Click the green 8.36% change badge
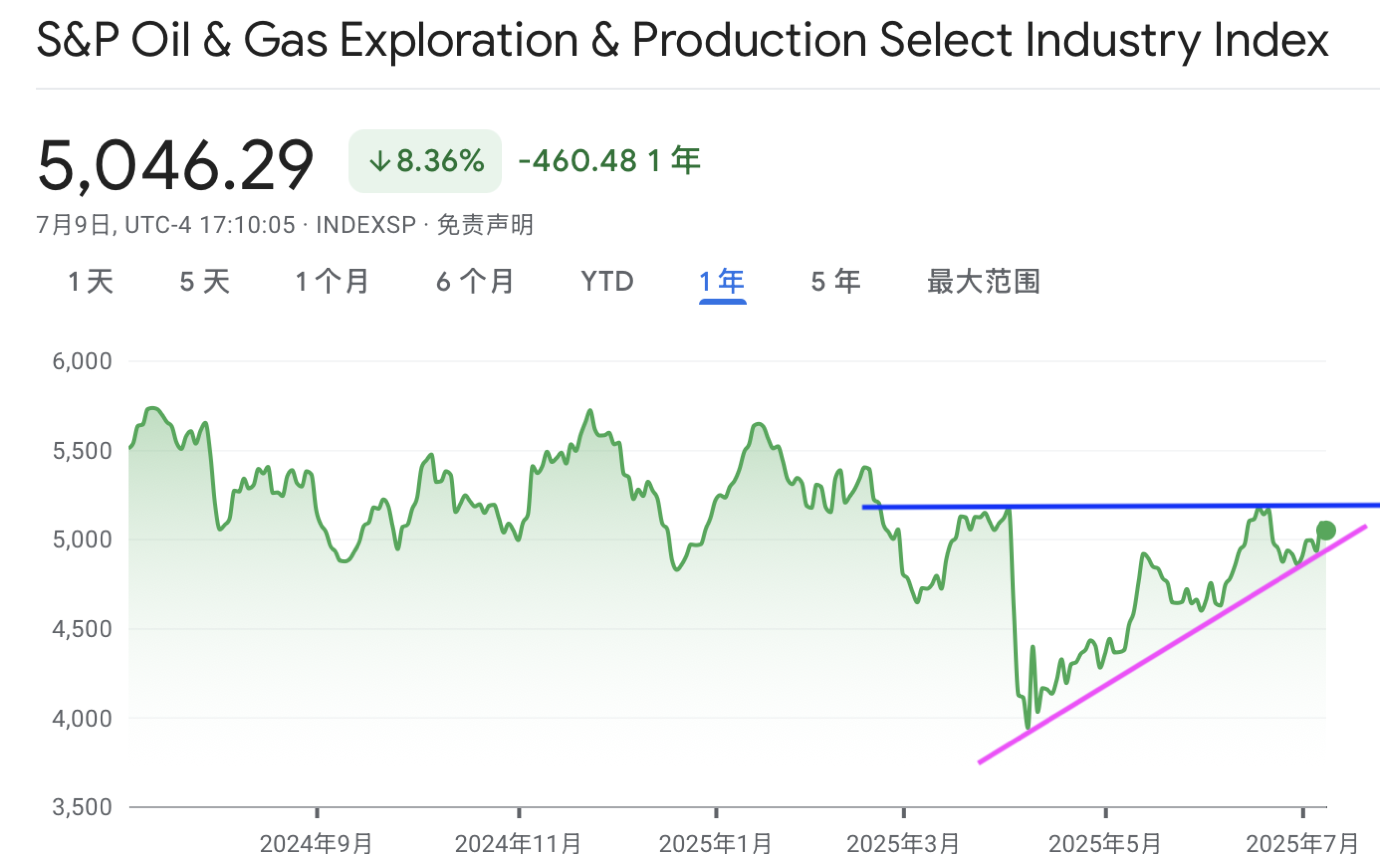The image size is (1380, 862). pyautogui.click(x=425, y=160)
